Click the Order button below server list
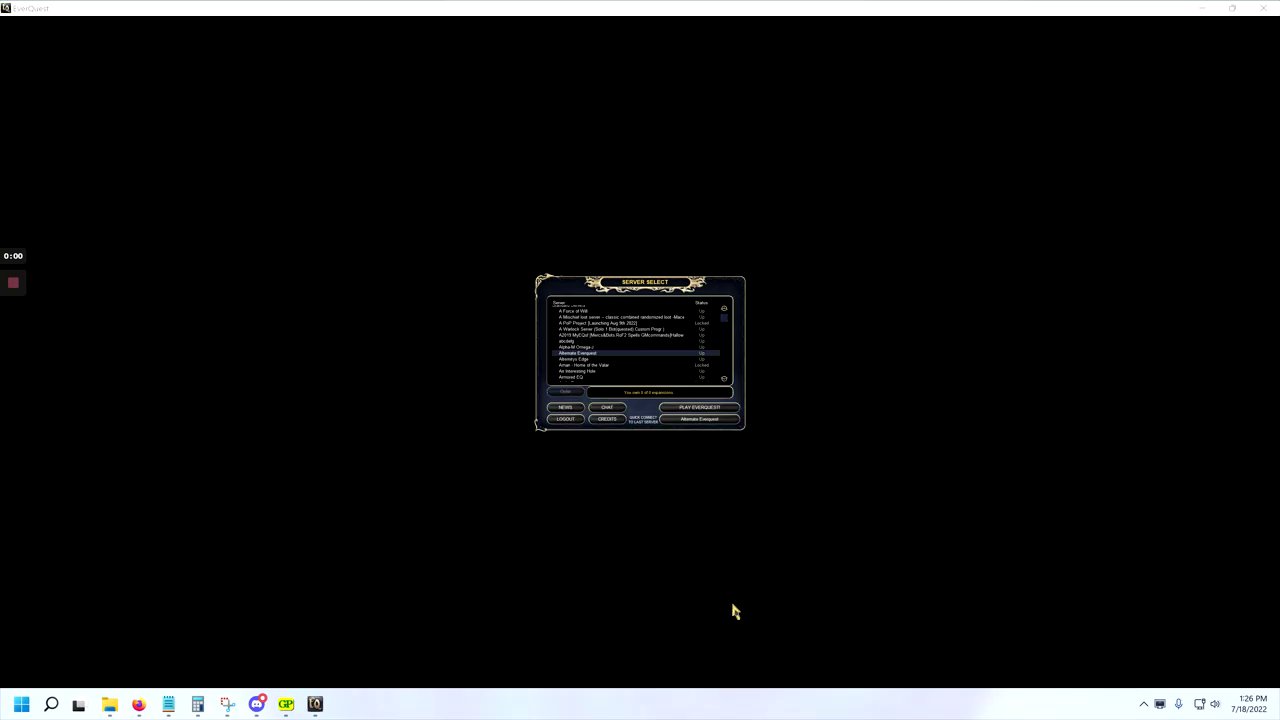The height and width of the screenshot is (720, 1280). [x=565, y=391]
